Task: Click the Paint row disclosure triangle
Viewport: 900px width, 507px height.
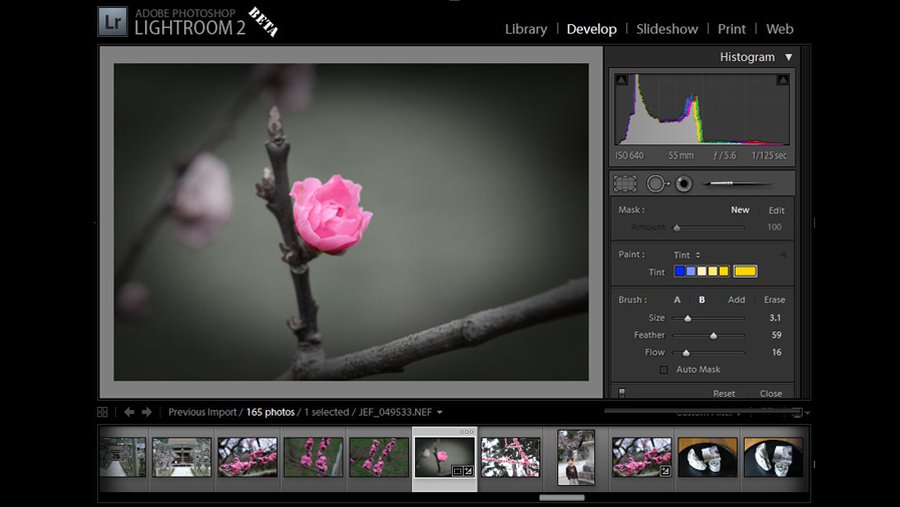Action: (782, 254)
